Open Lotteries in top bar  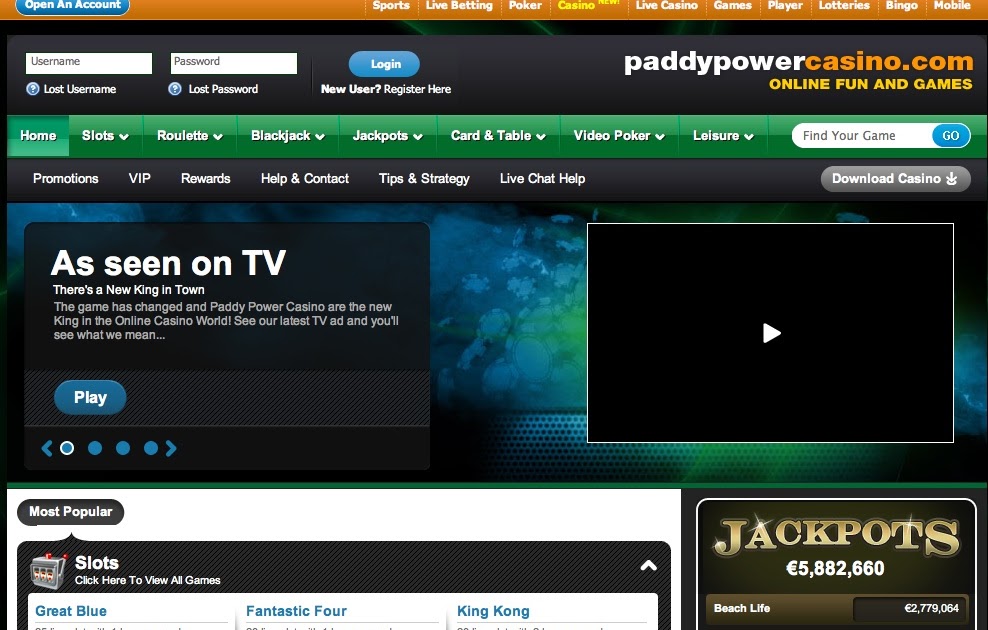pos(844,6)
